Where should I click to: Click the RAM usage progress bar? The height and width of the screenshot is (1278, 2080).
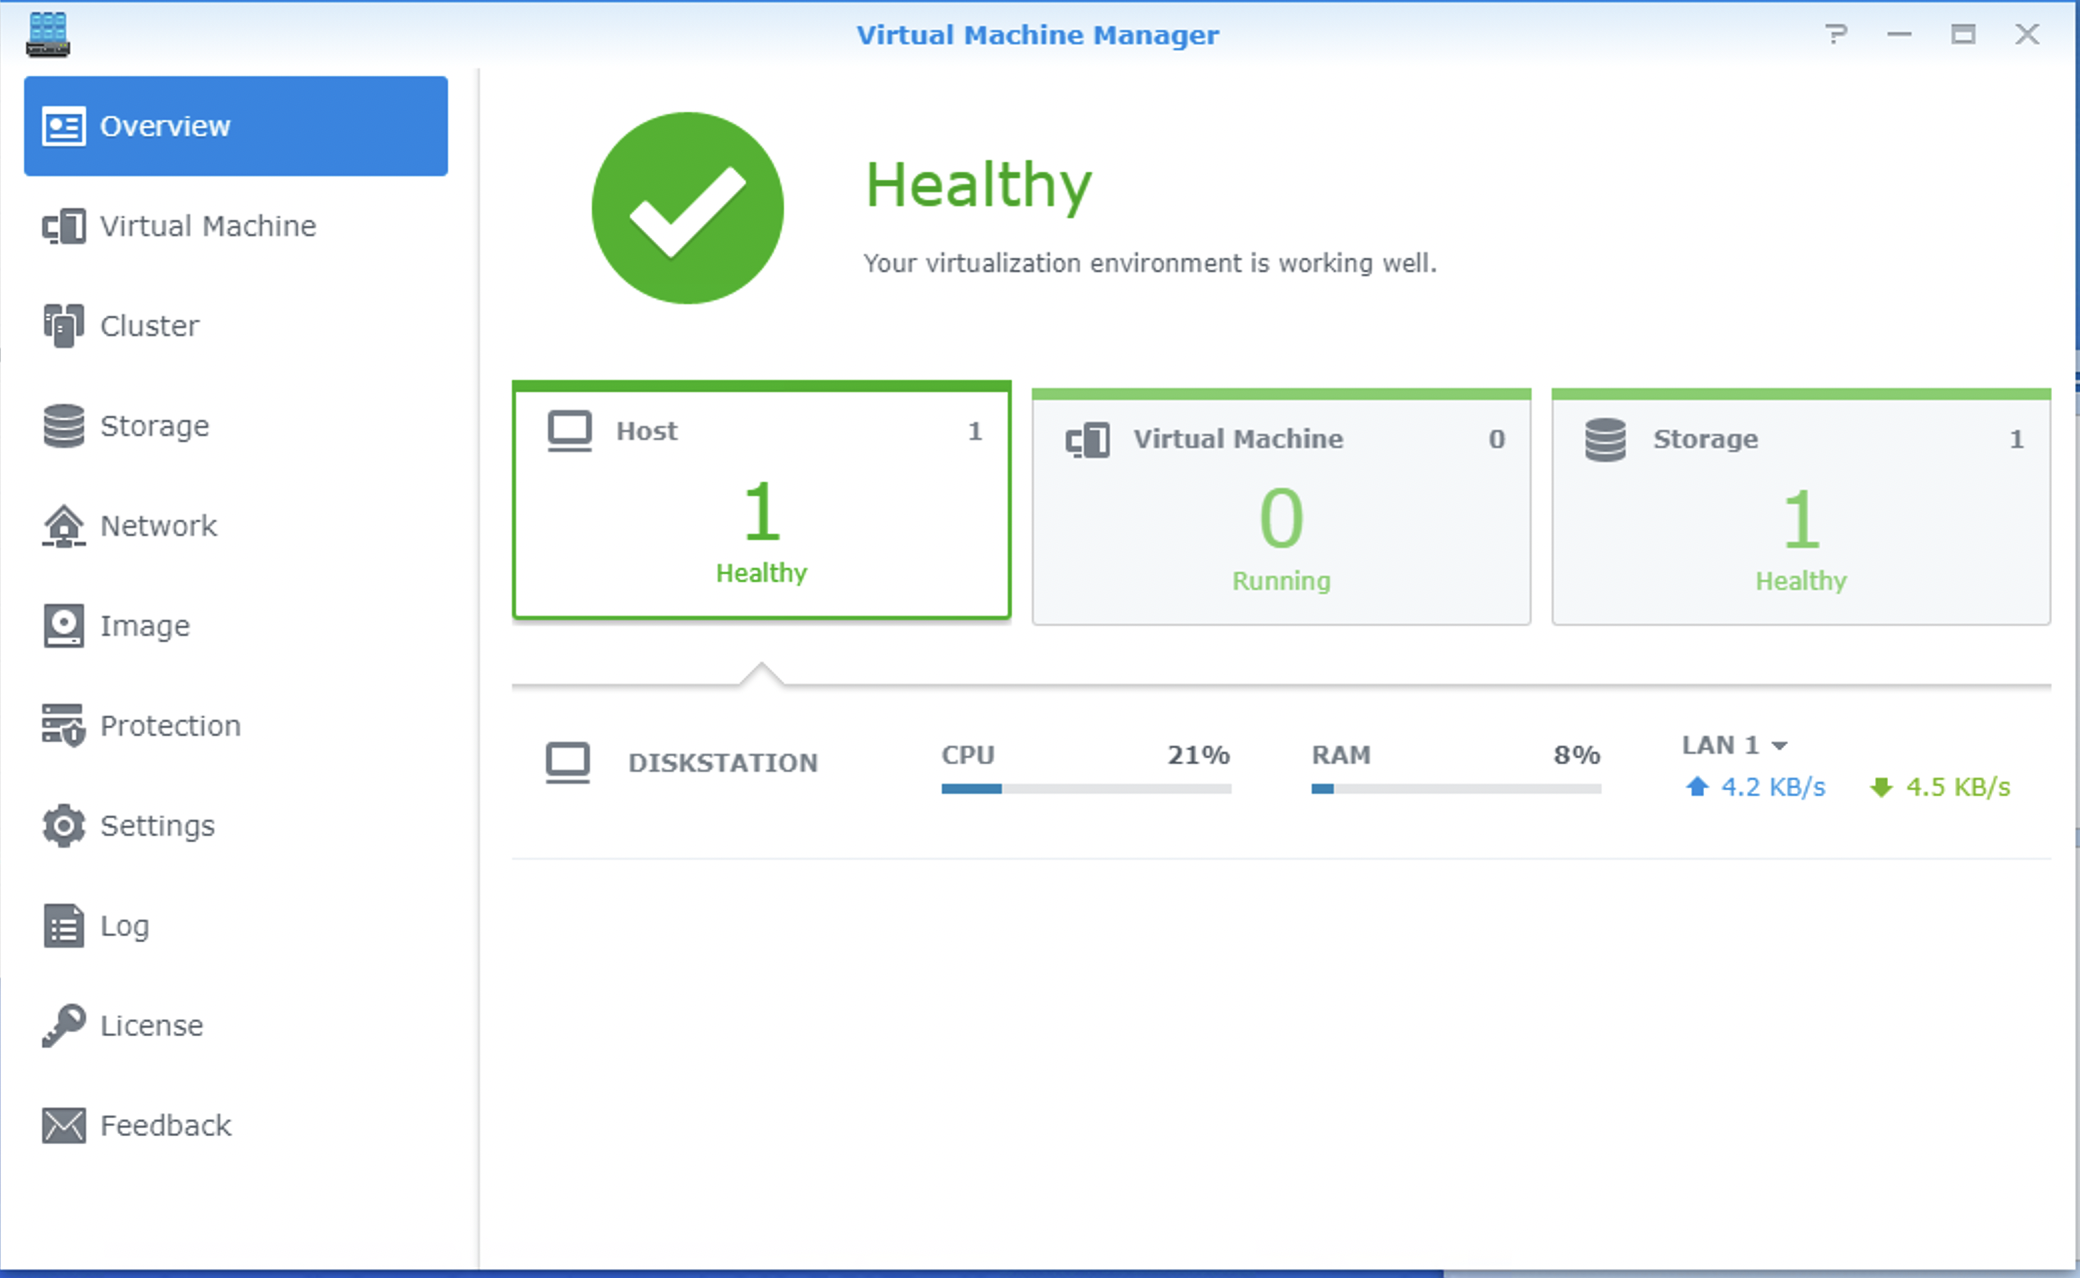1456,789
